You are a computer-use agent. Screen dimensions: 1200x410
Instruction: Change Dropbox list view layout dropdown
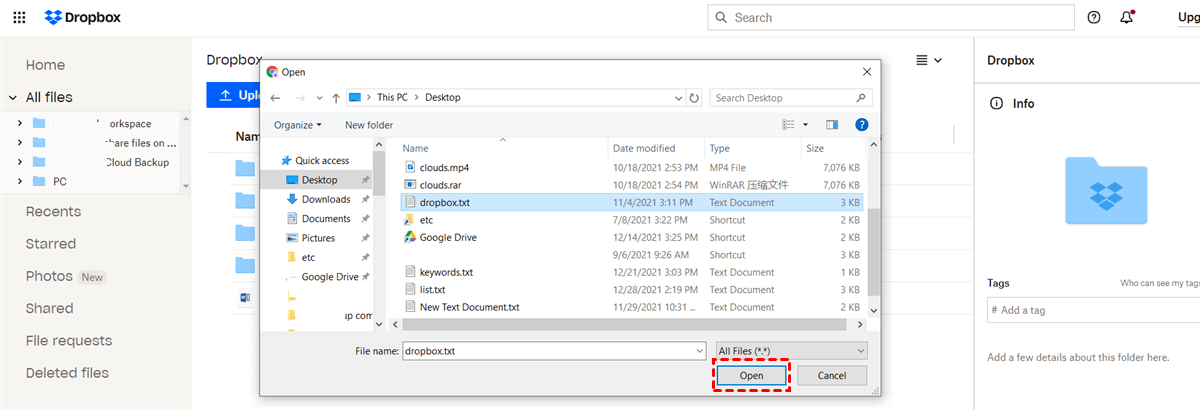[x=929, y=61]
